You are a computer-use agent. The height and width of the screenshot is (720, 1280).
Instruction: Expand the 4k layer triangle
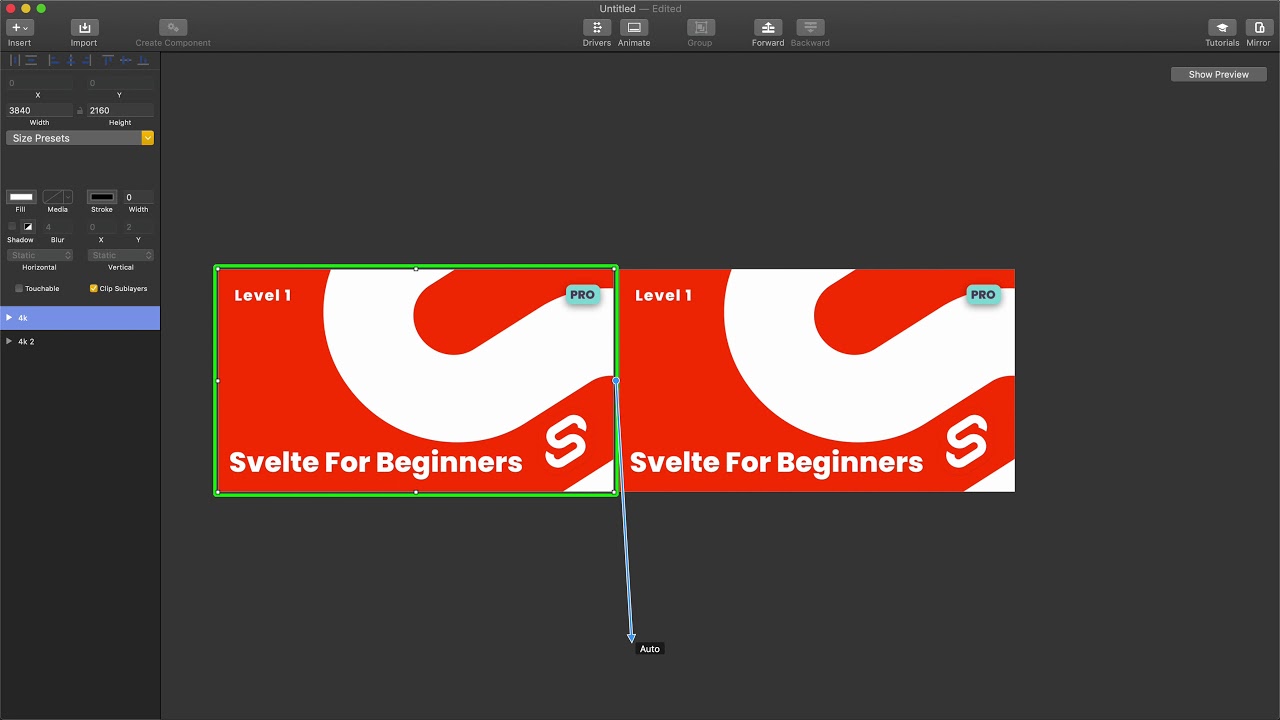click(9, 318)
